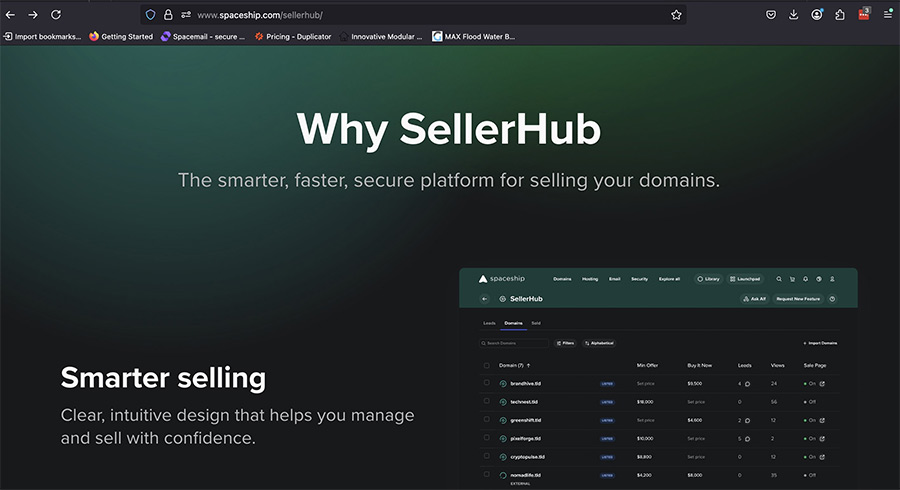Screen dimensions: 900x490
Task: Open the sale page link icon for greenshift.tld
Action: 823,421
